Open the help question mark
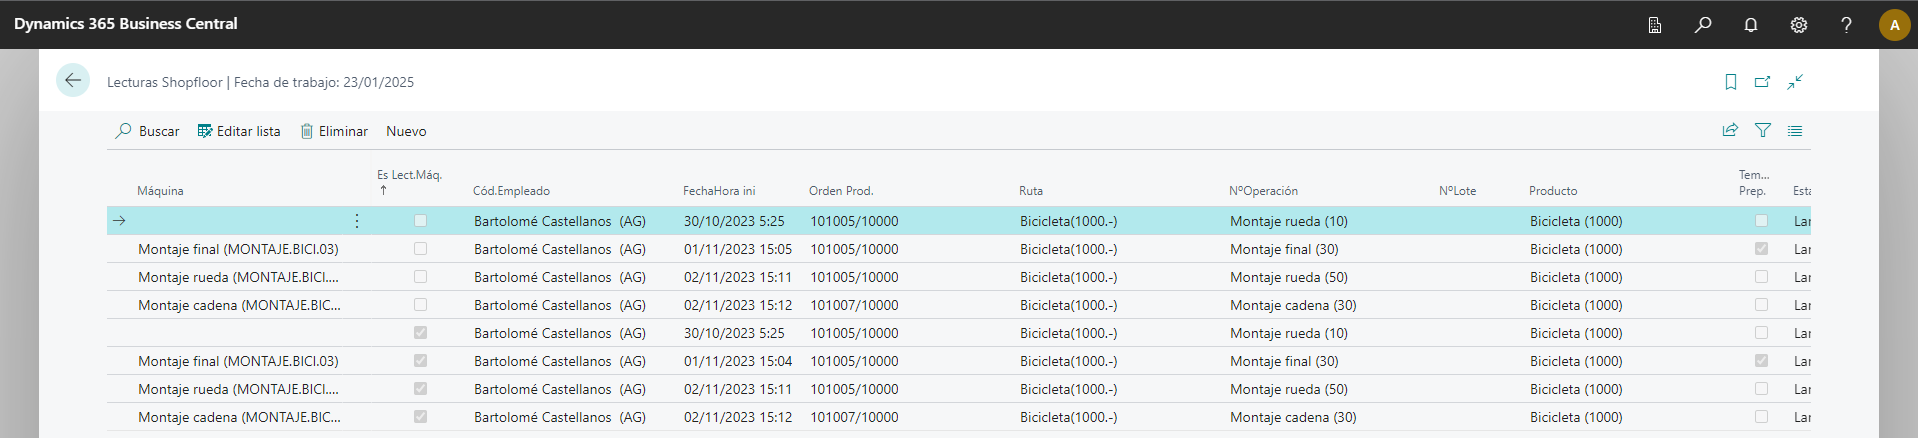This screenshot has width=1918, height=438. [x=1846, y=25]
